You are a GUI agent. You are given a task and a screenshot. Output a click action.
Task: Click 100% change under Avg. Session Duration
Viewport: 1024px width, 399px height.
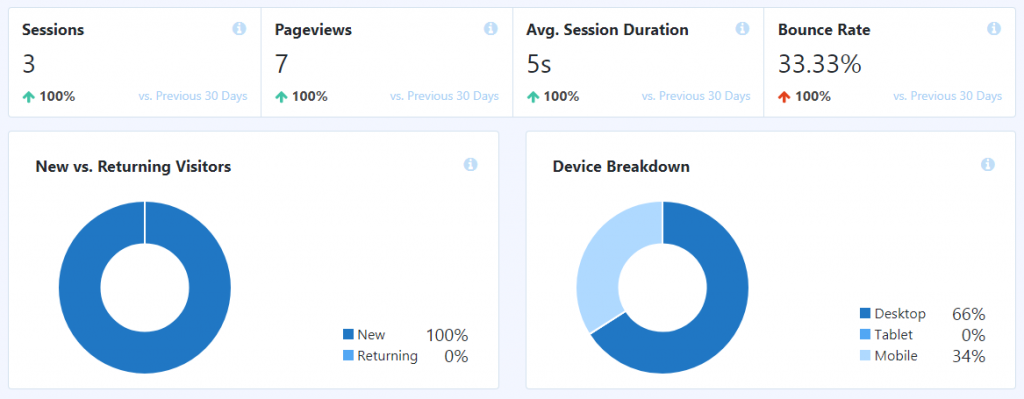click(562, 97)
